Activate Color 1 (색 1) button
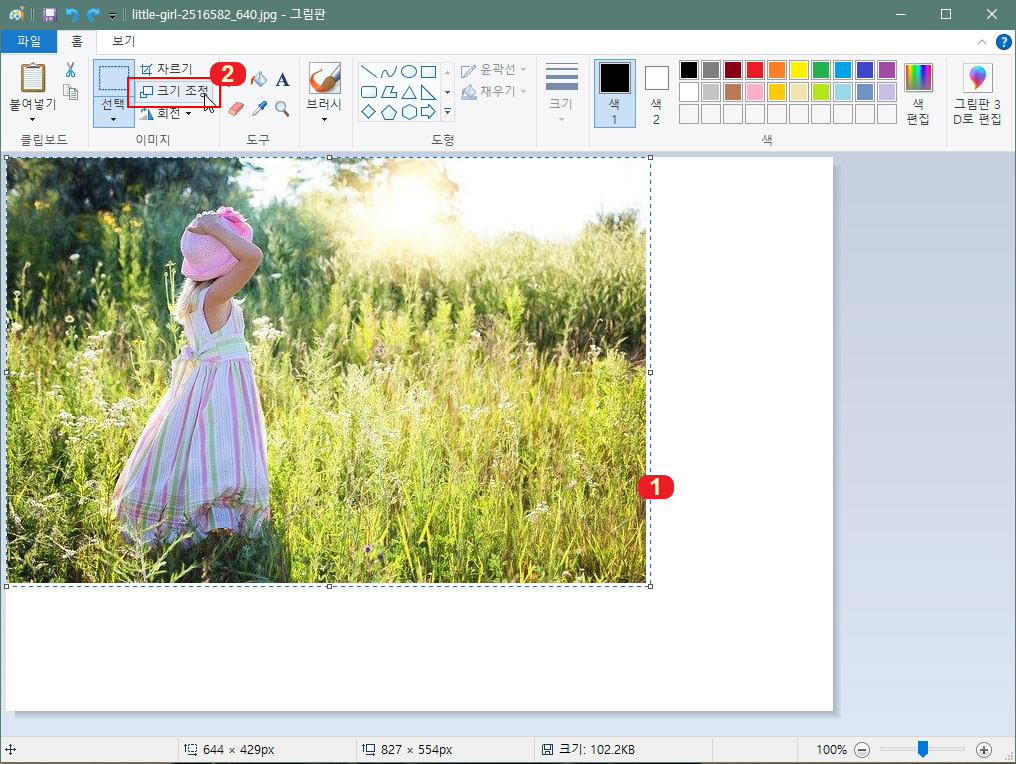1016x764 pixels. pyautogui.click(x=614, y=93)
